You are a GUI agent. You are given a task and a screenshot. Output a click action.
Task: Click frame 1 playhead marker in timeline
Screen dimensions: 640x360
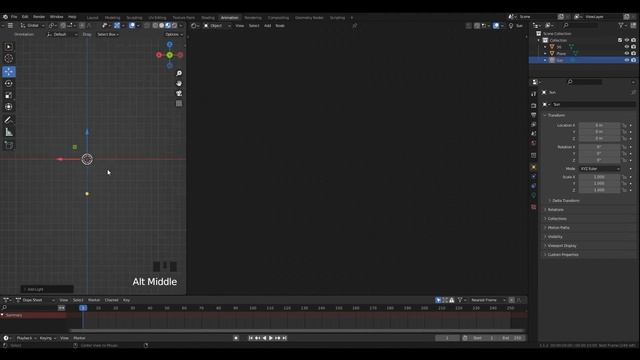pos(83,308)
